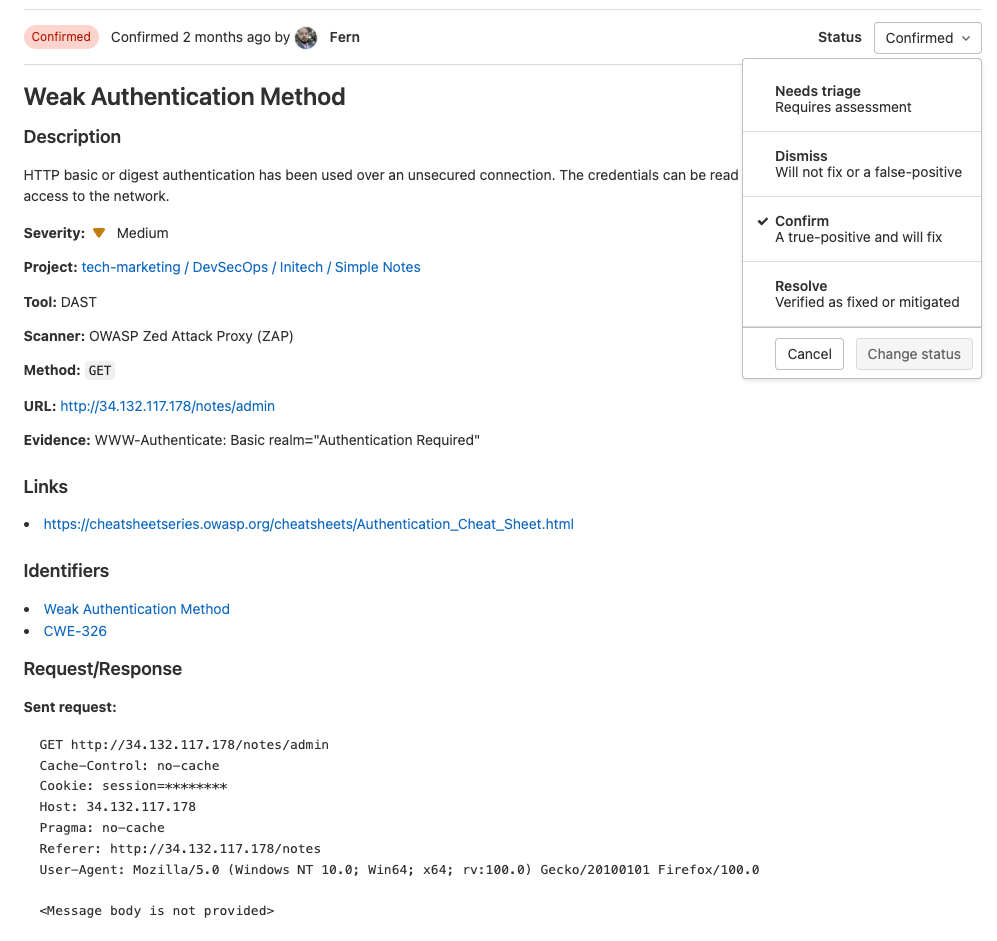Click Fern's avatar image
Viewport: 997px width, 941px height.
tap(306, 37)
